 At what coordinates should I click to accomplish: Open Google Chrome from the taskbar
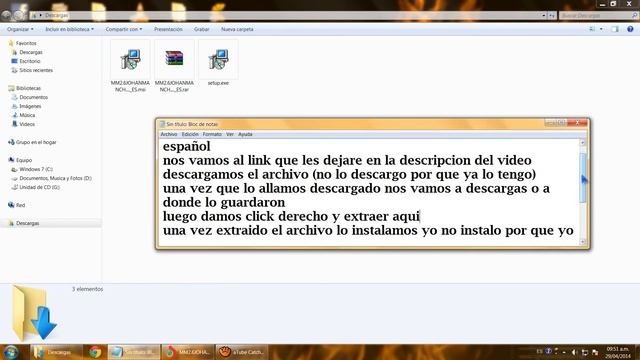tap(95, 352)
